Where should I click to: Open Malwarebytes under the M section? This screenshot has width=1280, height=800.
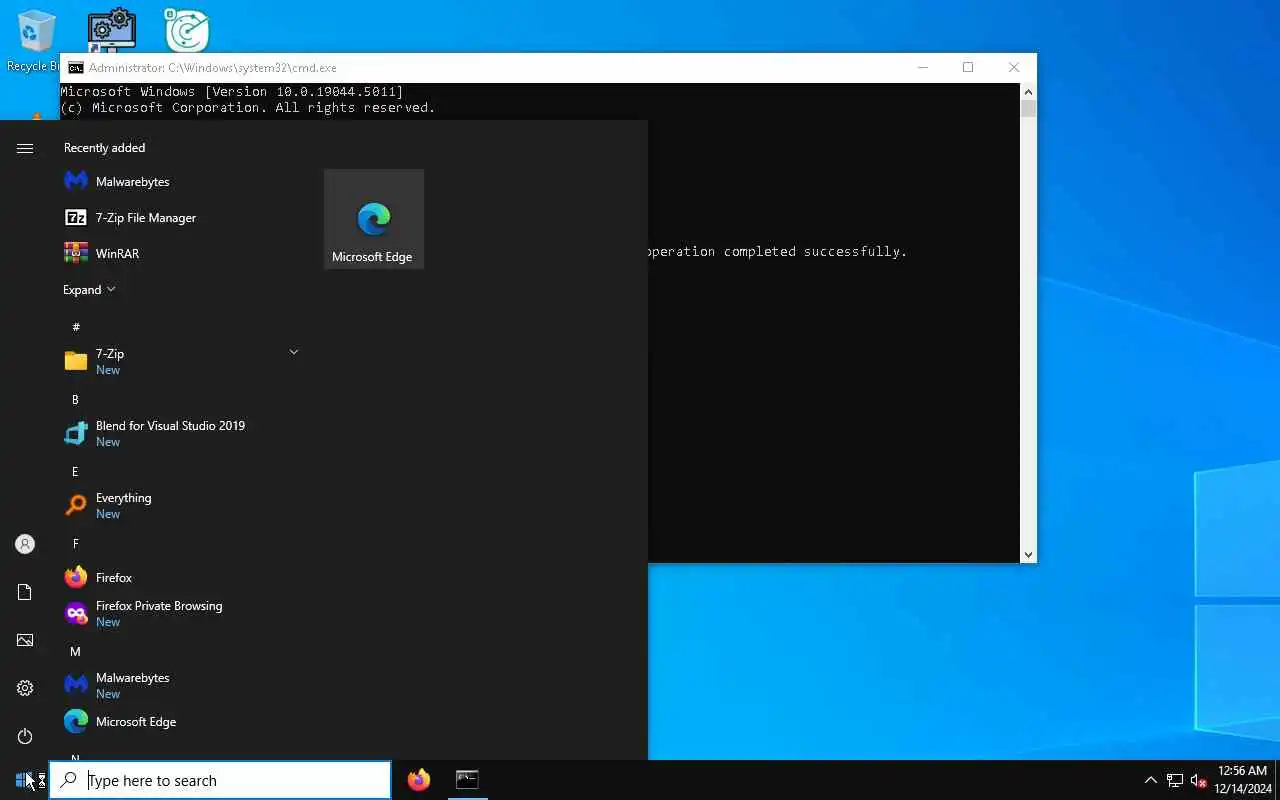pyautogui.click(x=180, y=685)
